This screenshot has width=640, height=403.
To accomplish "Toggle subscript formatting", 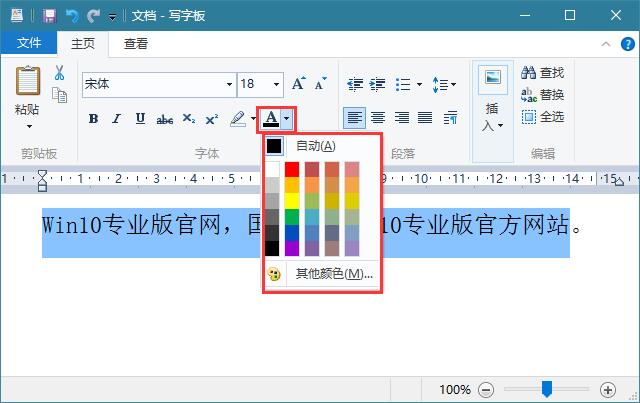I will coord(189,119).
